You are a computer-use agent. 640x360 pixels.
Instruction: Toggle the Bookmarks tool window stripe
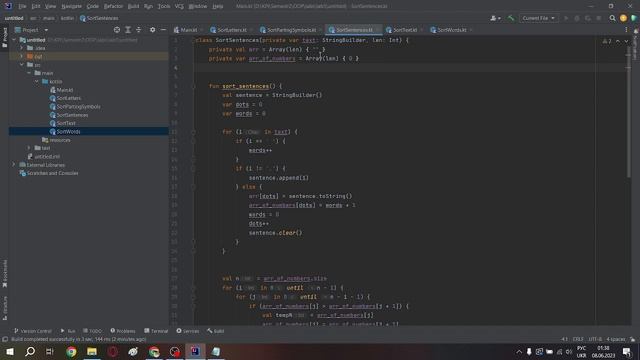(x=5, y=273)
